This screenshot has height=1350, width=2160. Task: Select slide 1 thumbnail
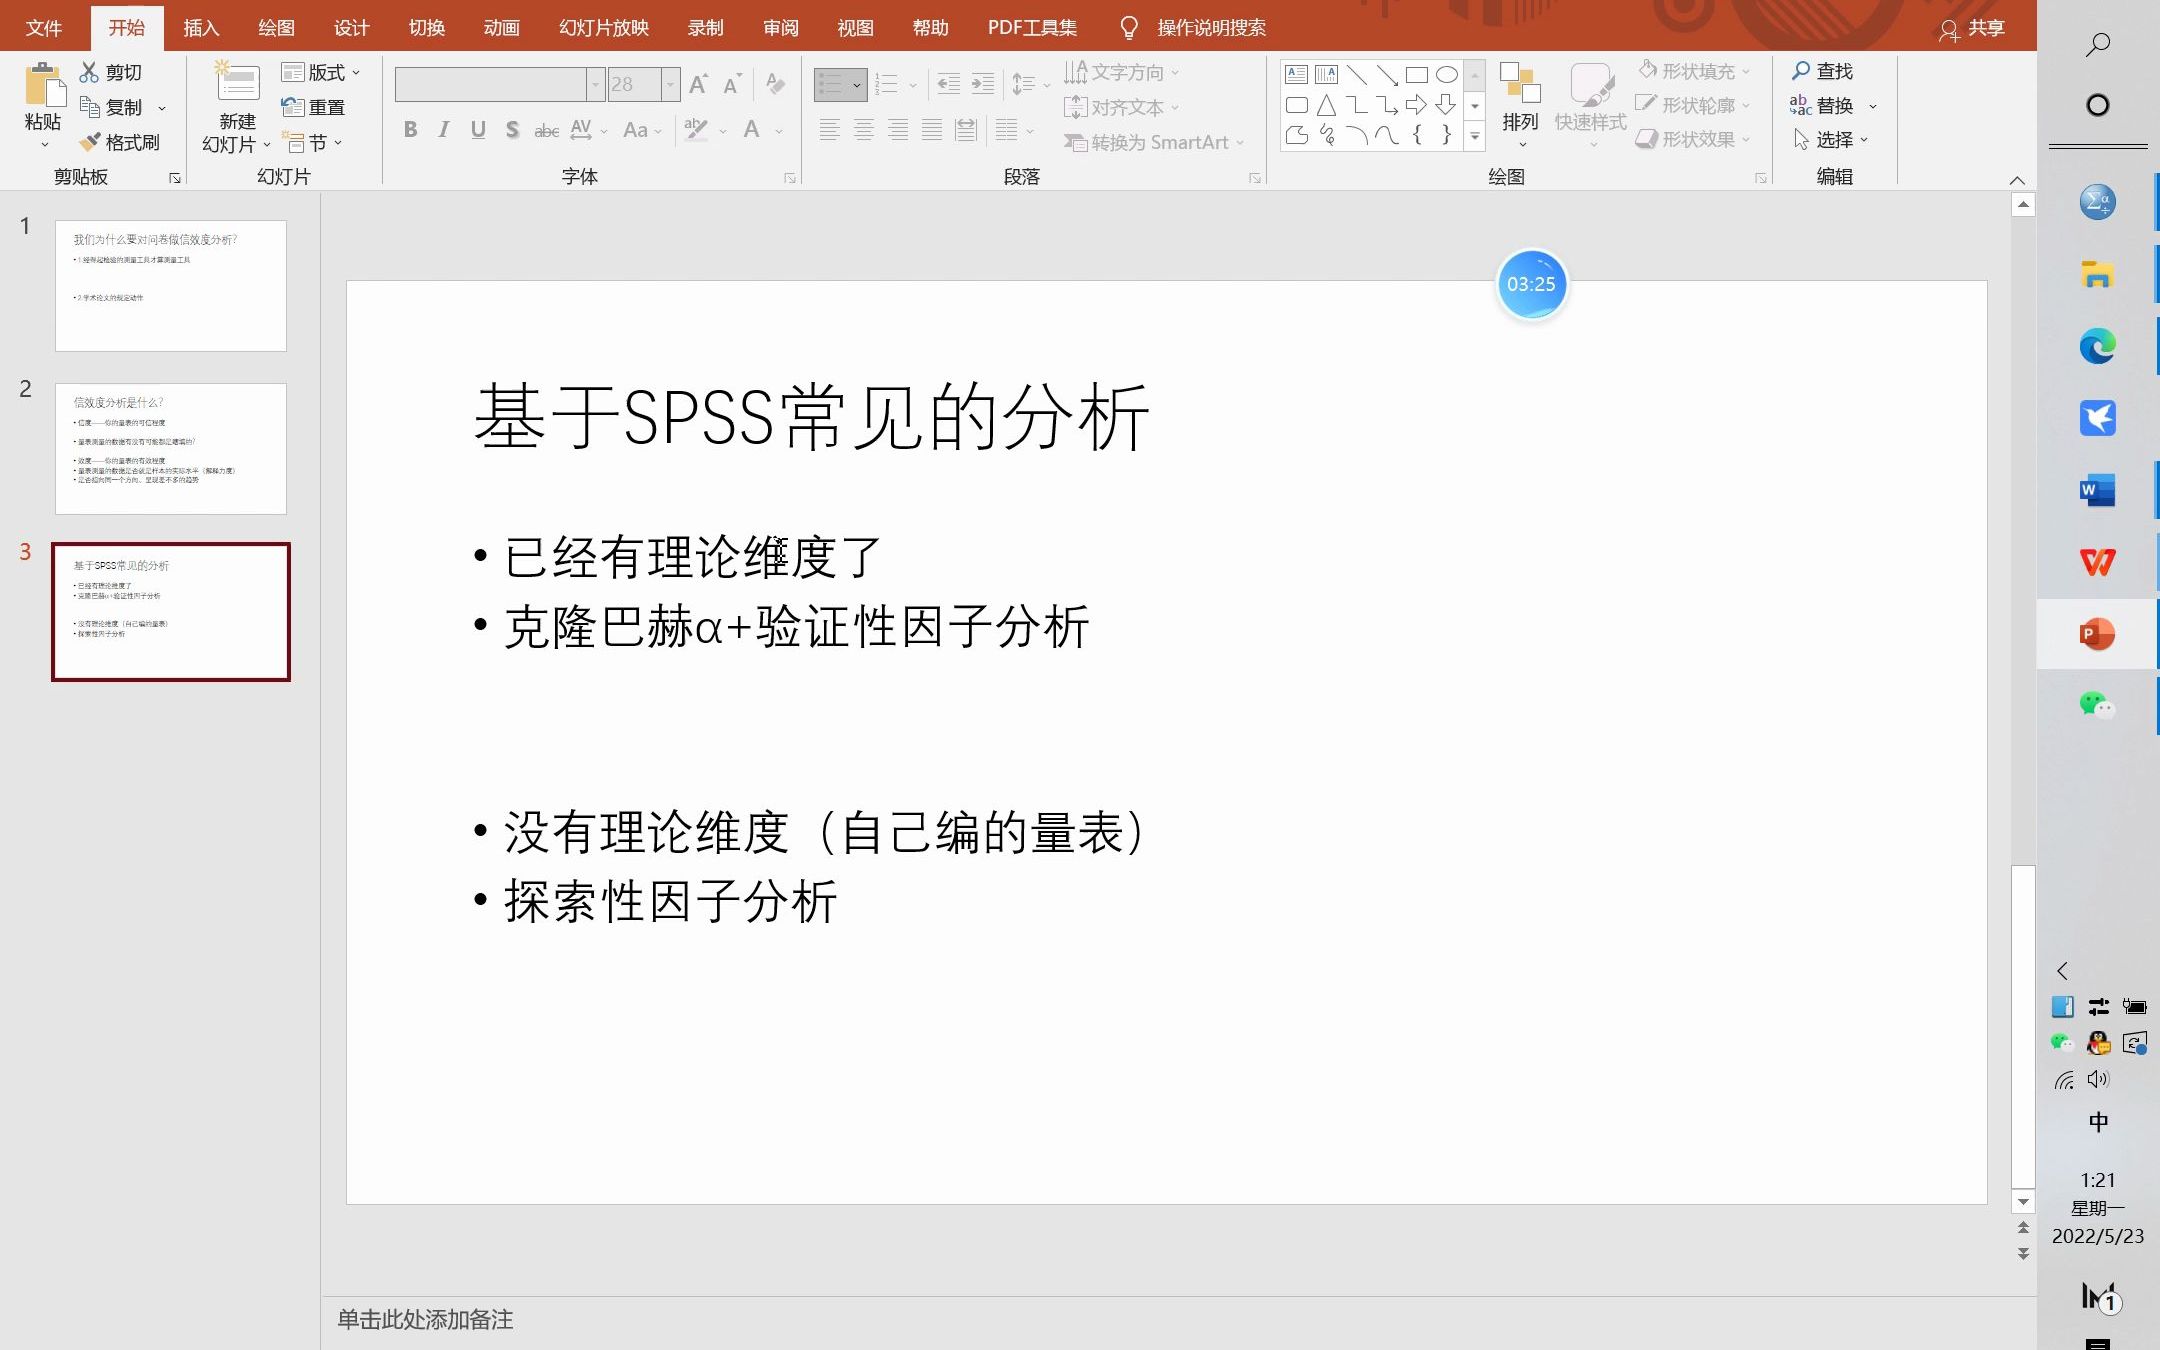click(x=171, y=286)
